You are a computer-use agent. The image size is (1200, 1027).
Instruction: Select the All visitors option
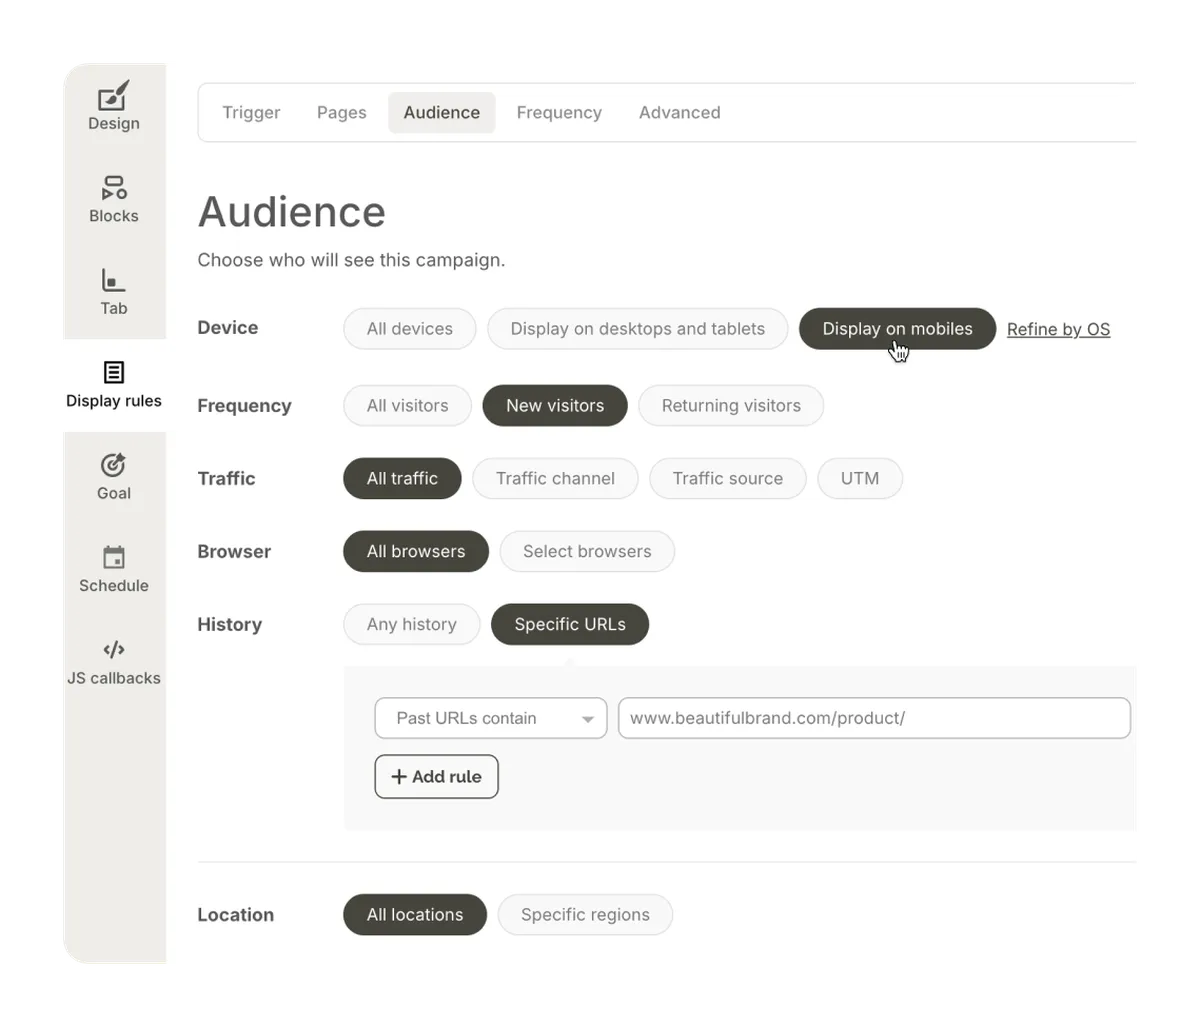point(407,406)
